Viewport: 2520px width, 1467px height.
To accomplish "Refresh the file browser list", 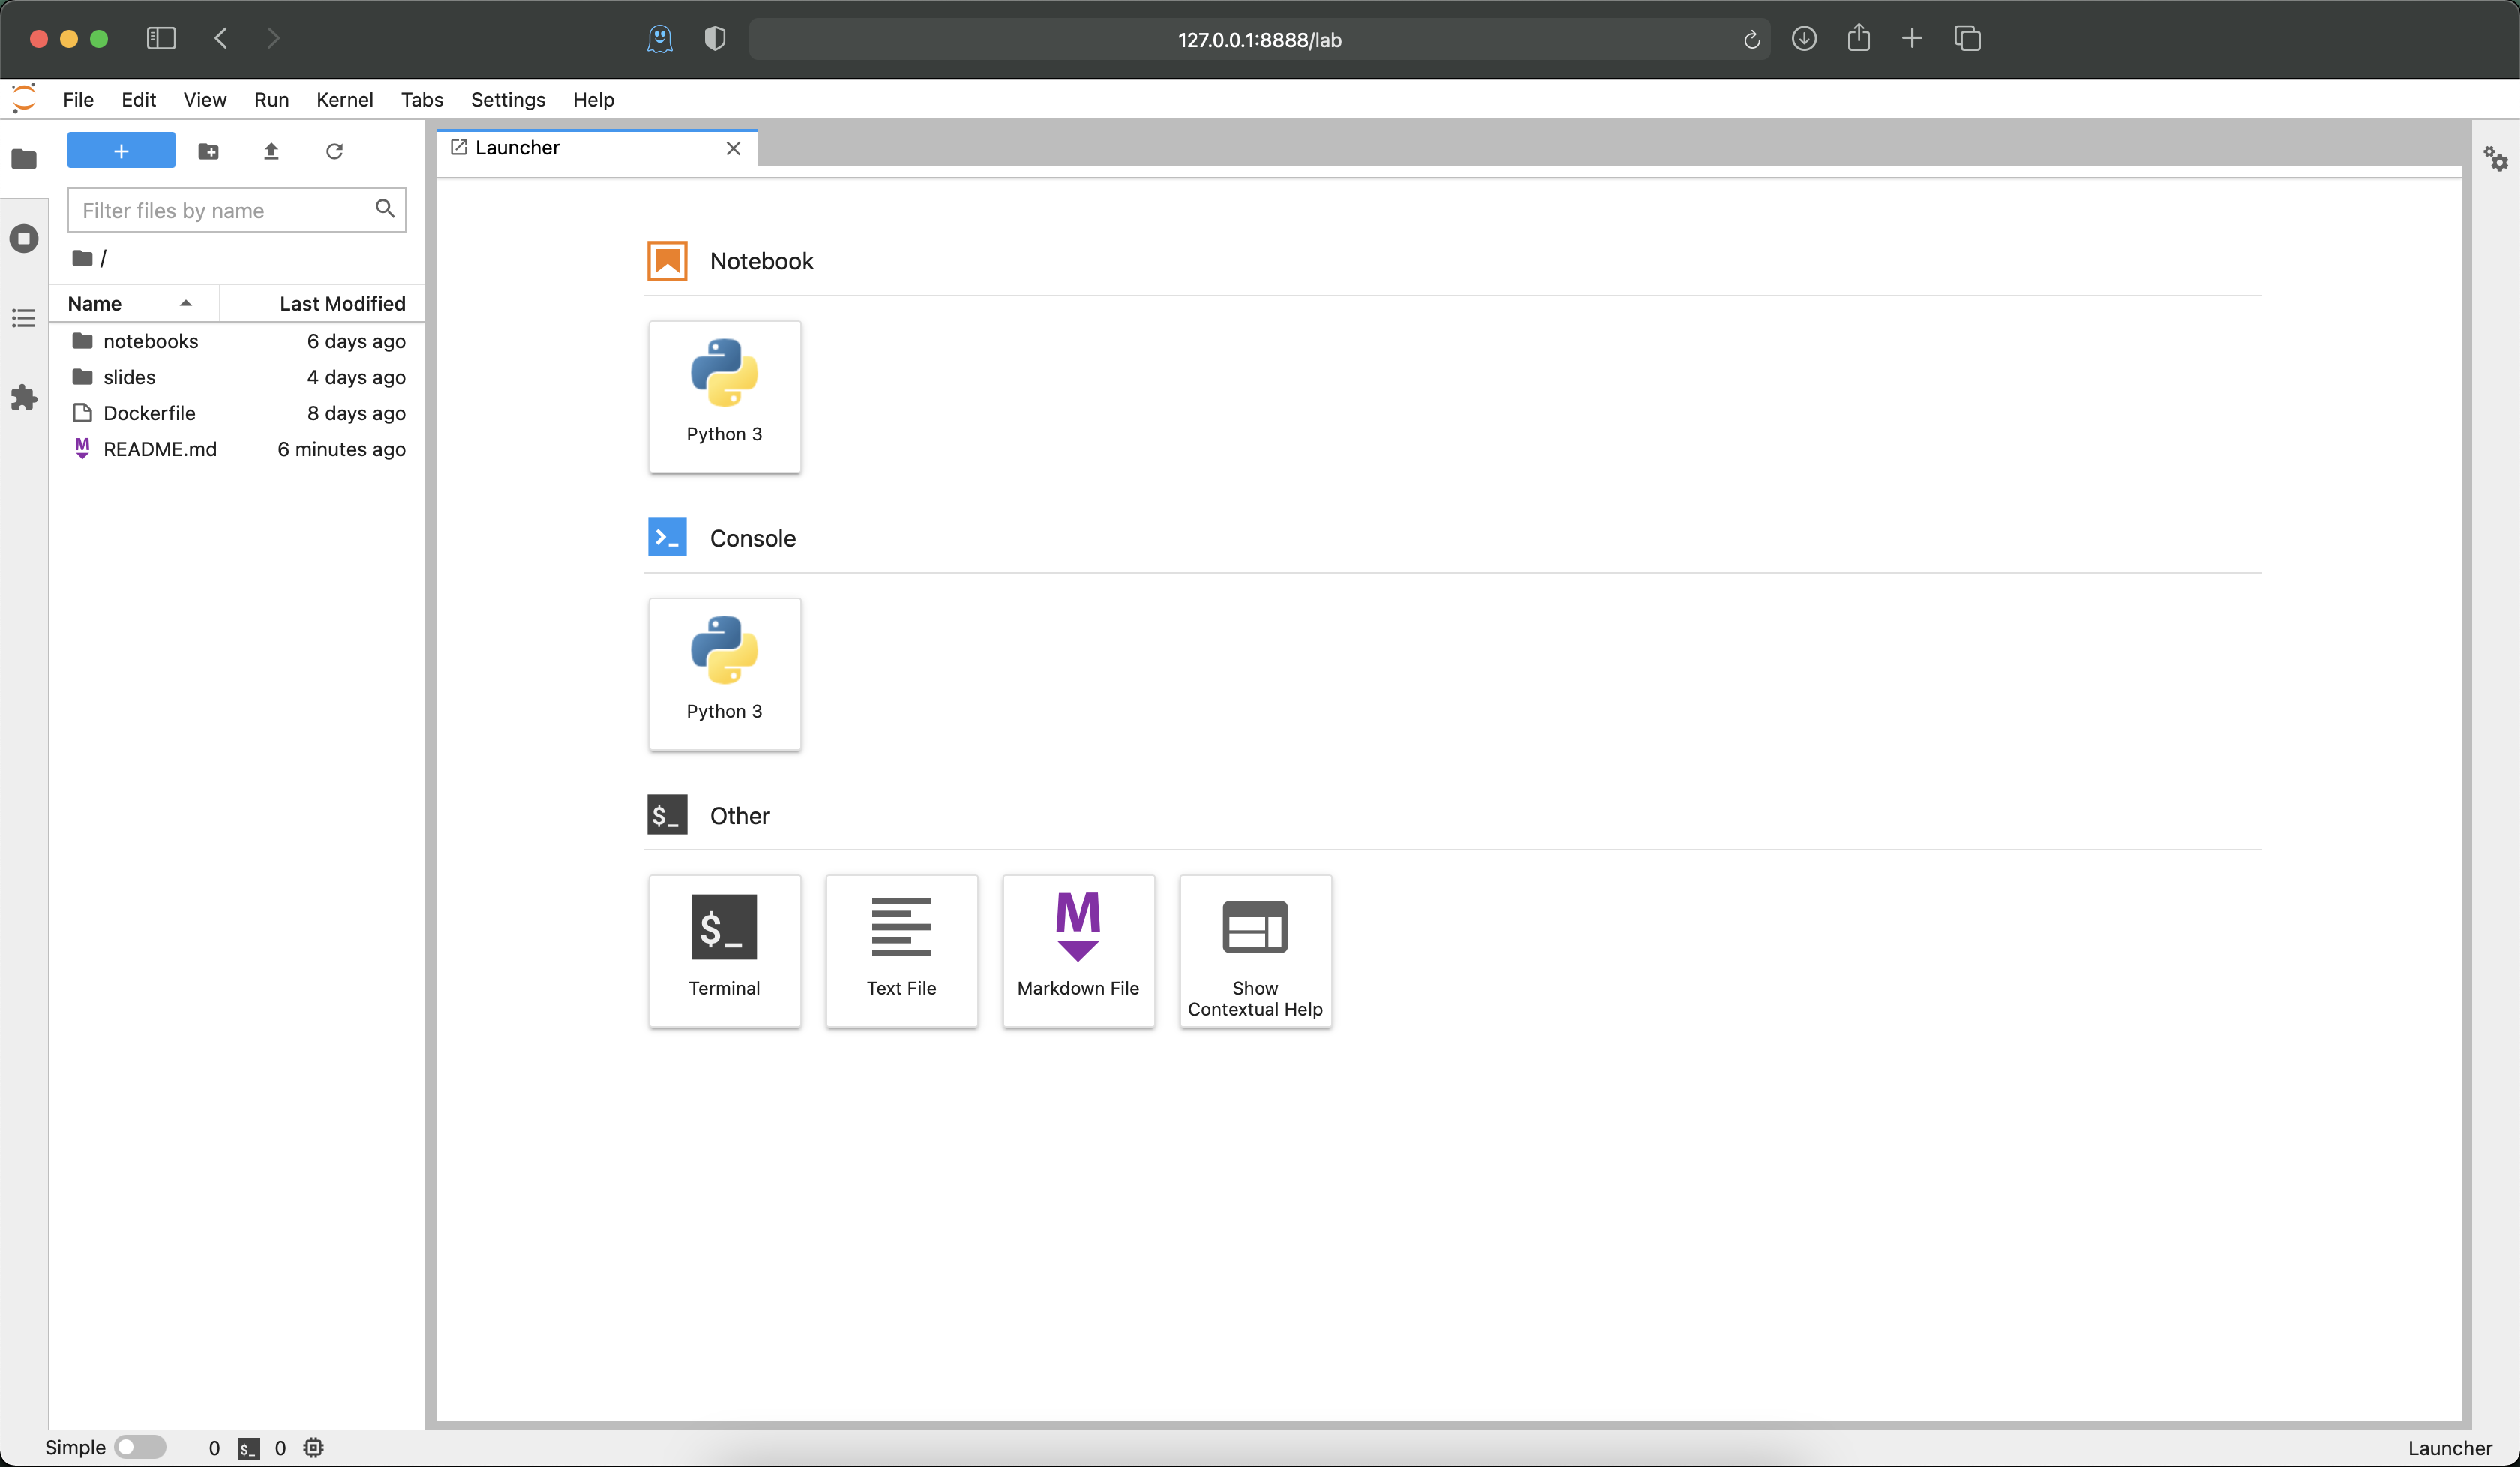I will [334, 151].
